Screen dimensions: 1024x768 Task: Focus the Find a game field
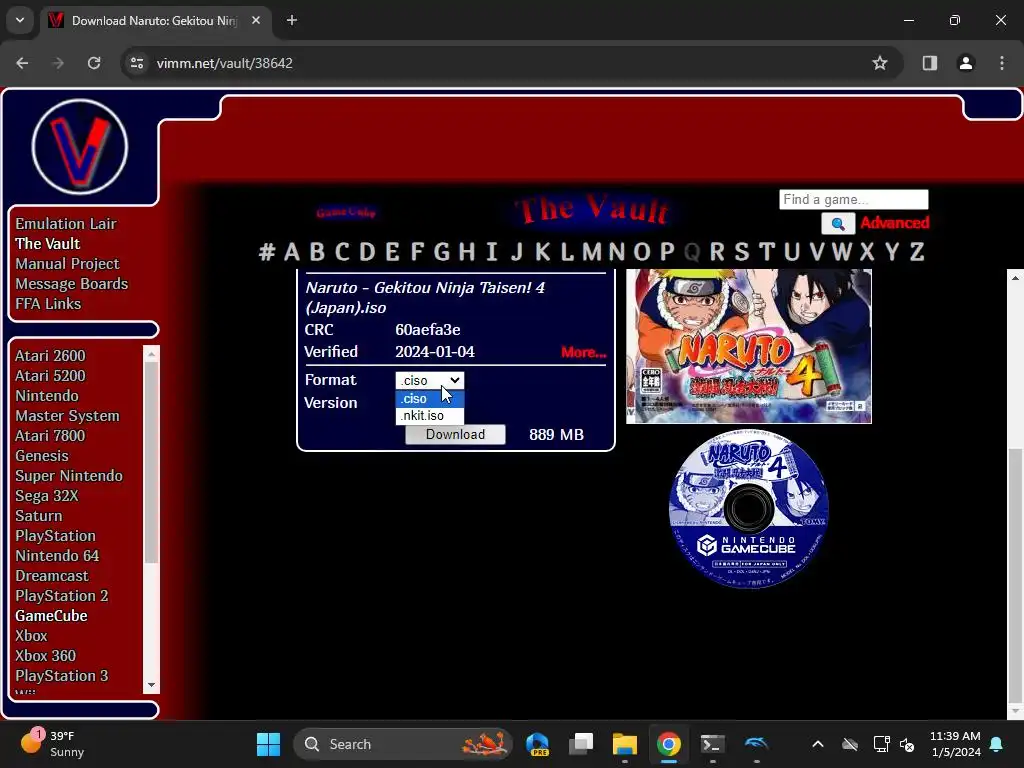(854, 199)
